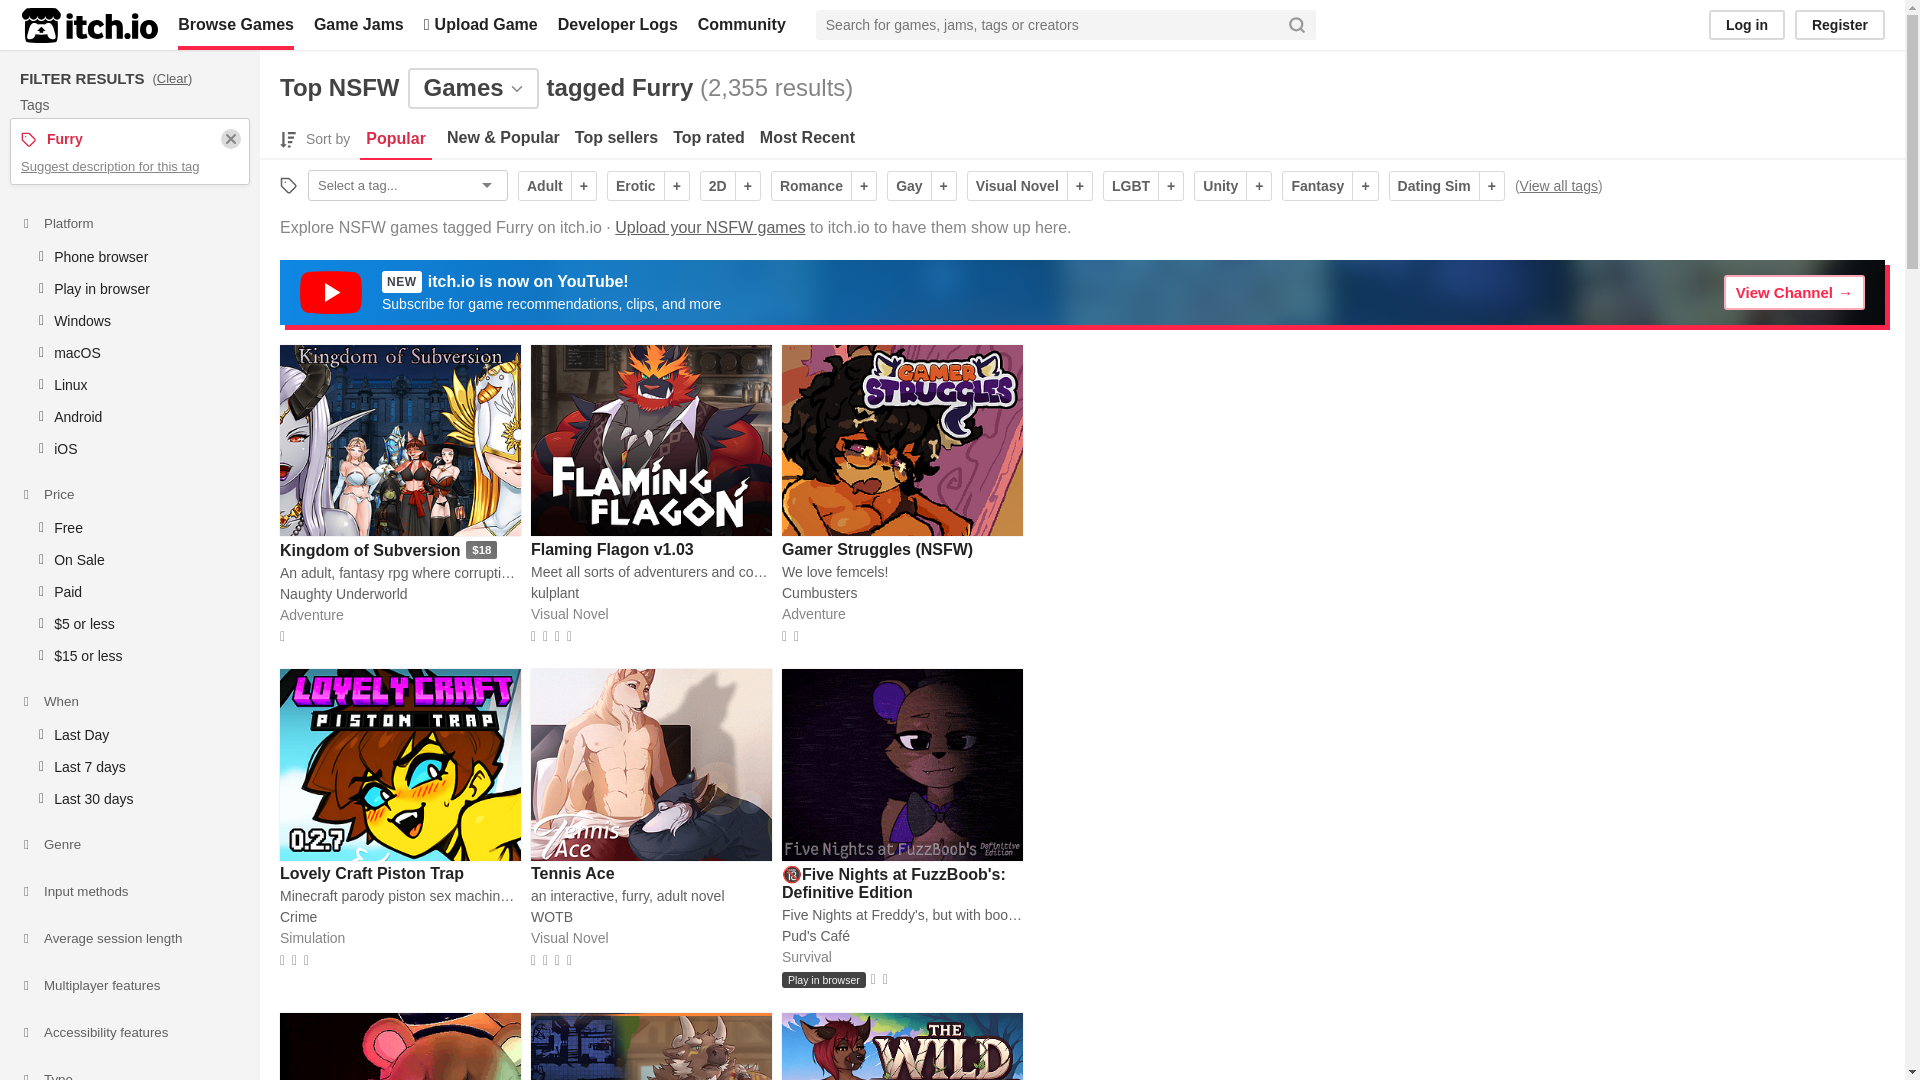Screen dimensions: 1920x1080
Task: Sort by Top sellers
Action: tap(616, 138)
